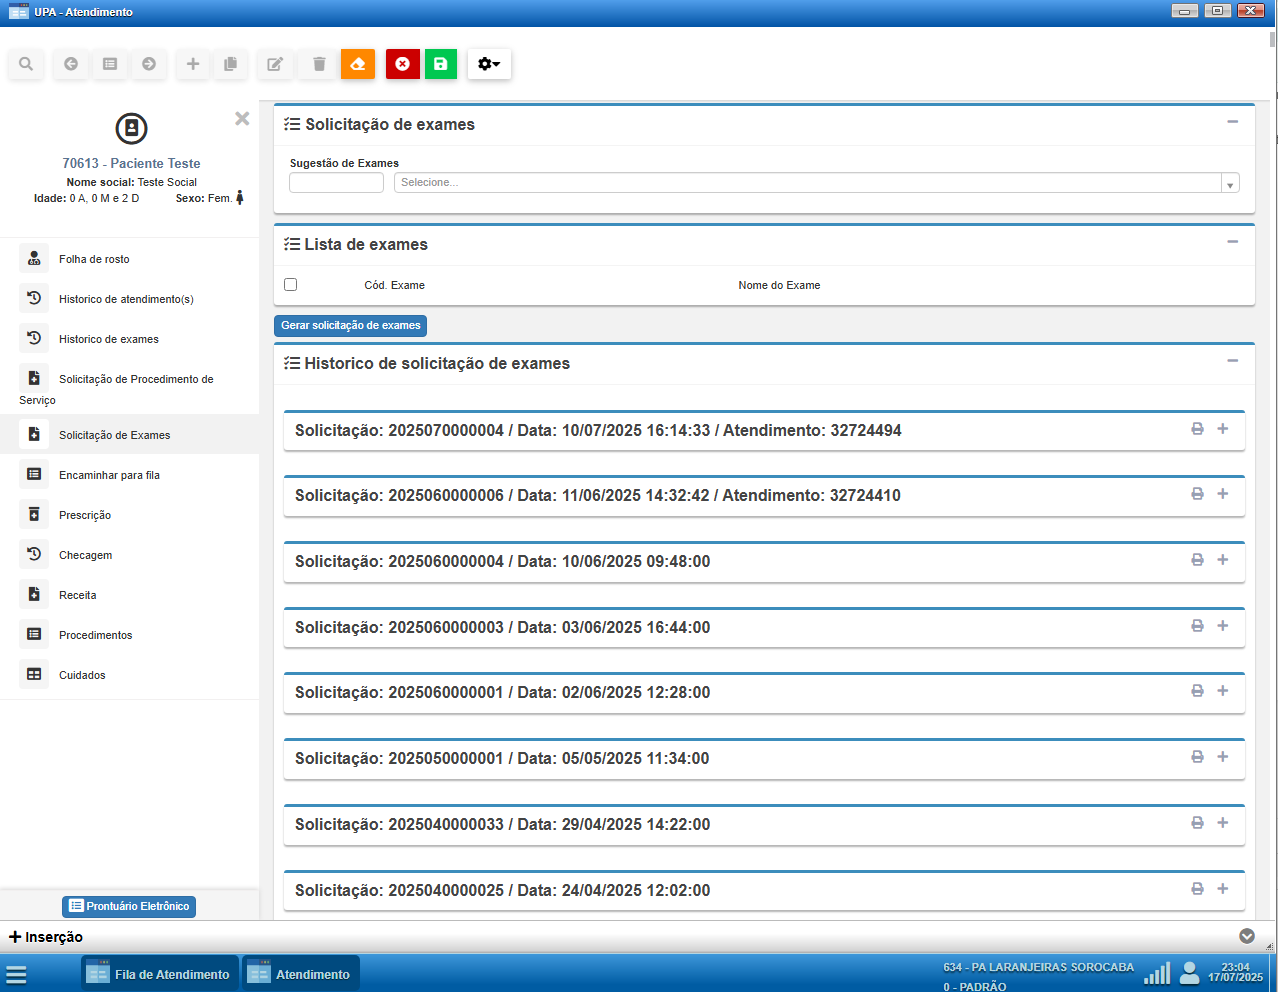Expand solicitação 2025060000006 details
The height and width of the screenshot is (992, 1278).
pos(1222,494)
